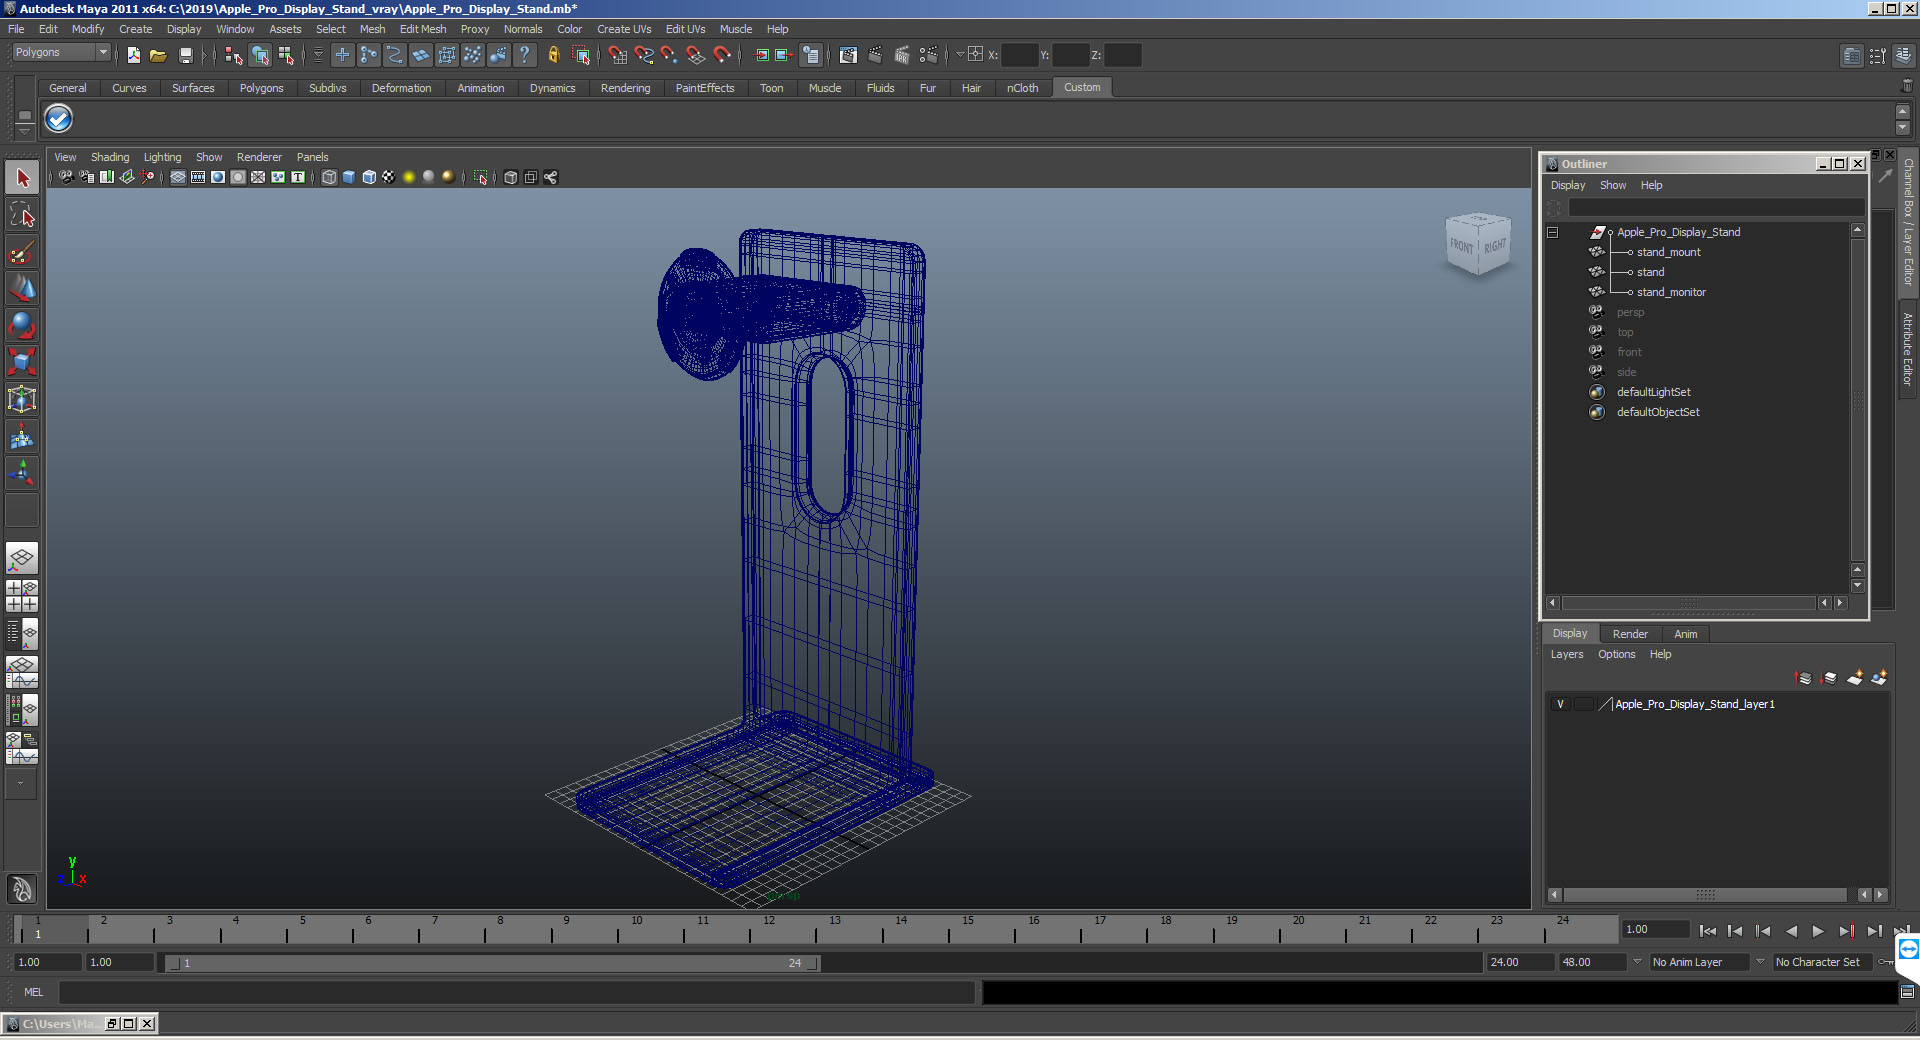Click the blue checkmark shelf button
Screen dimensions: 1920x1040
coord(59,119)
